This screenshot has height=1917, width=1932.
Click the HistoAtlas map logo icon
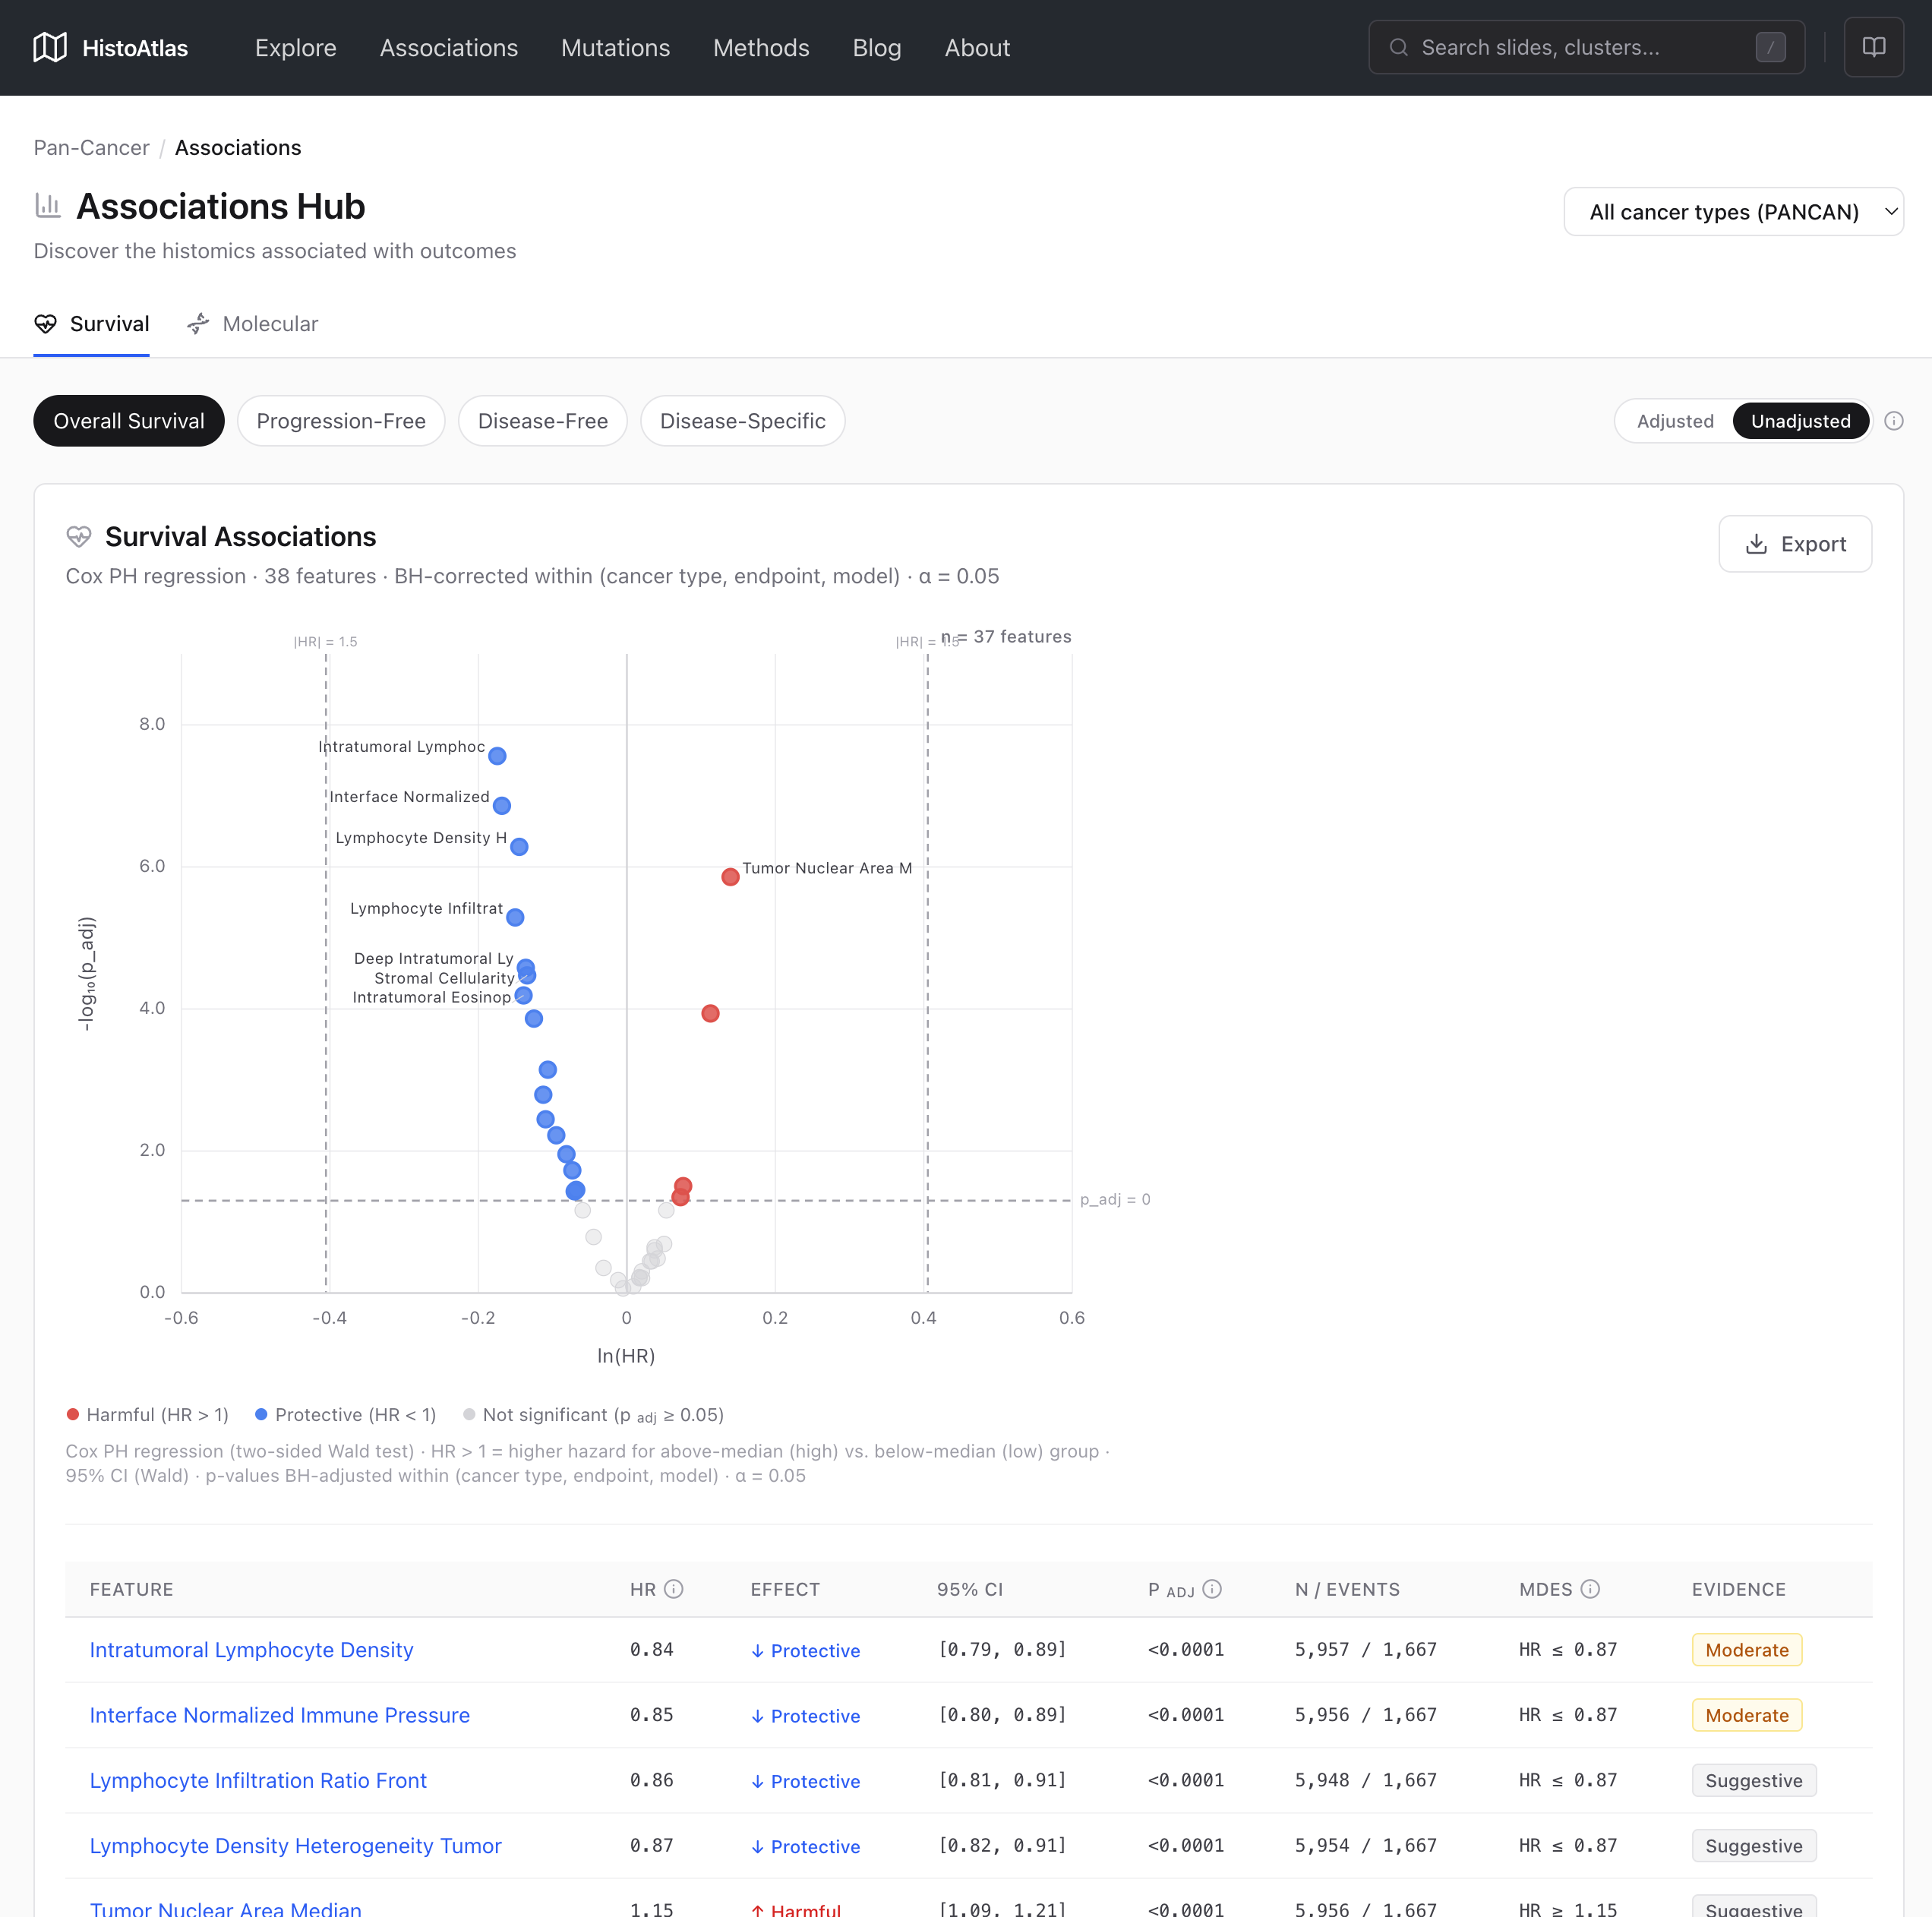pos(50,47)
